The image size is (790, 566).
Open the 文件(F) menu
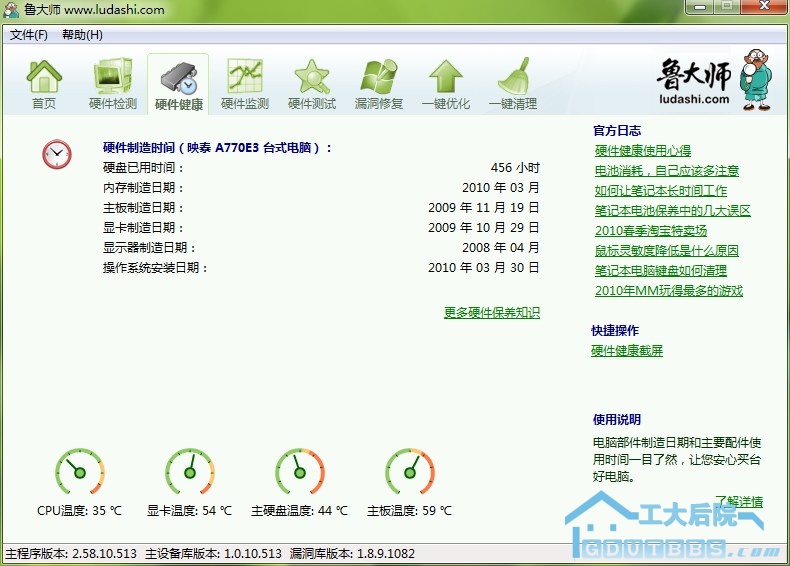(29, 35)
